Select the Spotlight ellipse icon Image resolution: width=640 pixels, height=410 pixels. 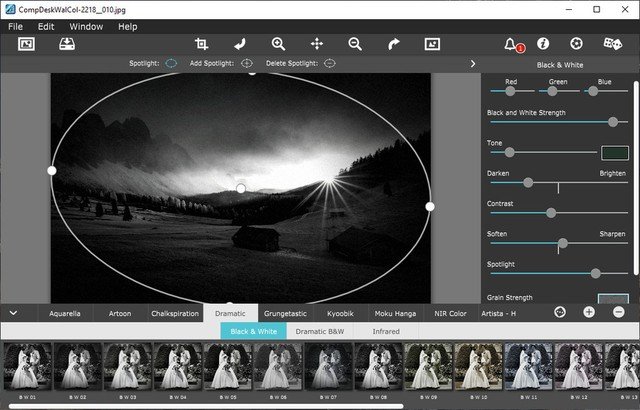171,63
